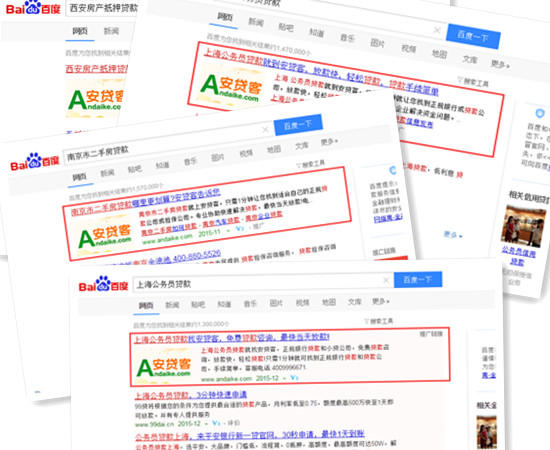
Task: Open result 公务员贷款上海,来平安银行新一贷官网
Action: (x=250, y=435)
